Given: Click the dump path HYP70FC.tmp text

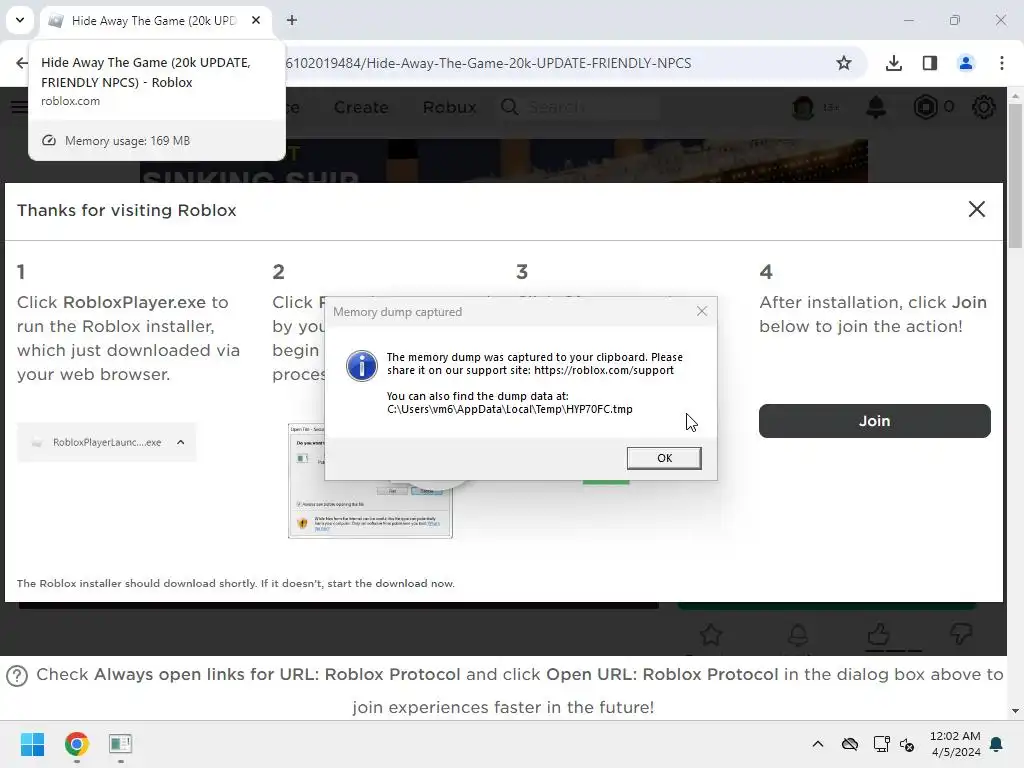Looking at the screenshot, I should (509, 409).
